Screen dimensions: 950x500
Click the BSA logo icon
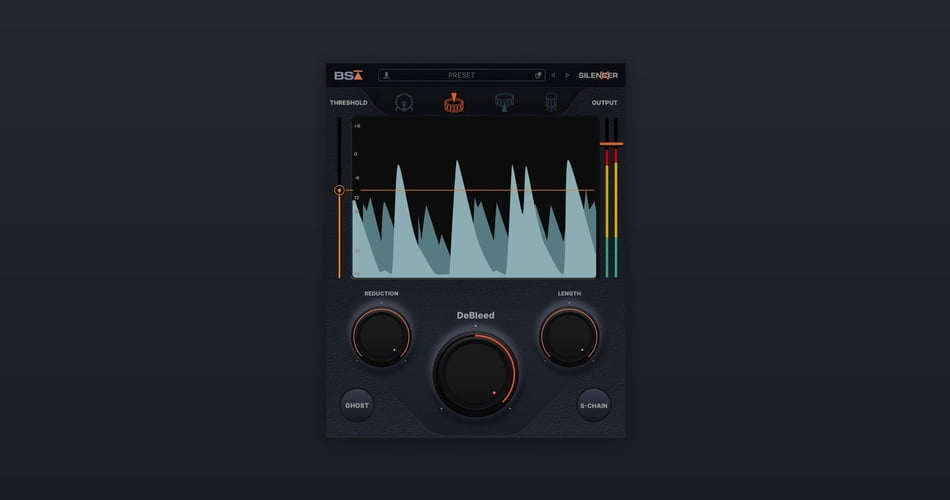coord(348,75)
